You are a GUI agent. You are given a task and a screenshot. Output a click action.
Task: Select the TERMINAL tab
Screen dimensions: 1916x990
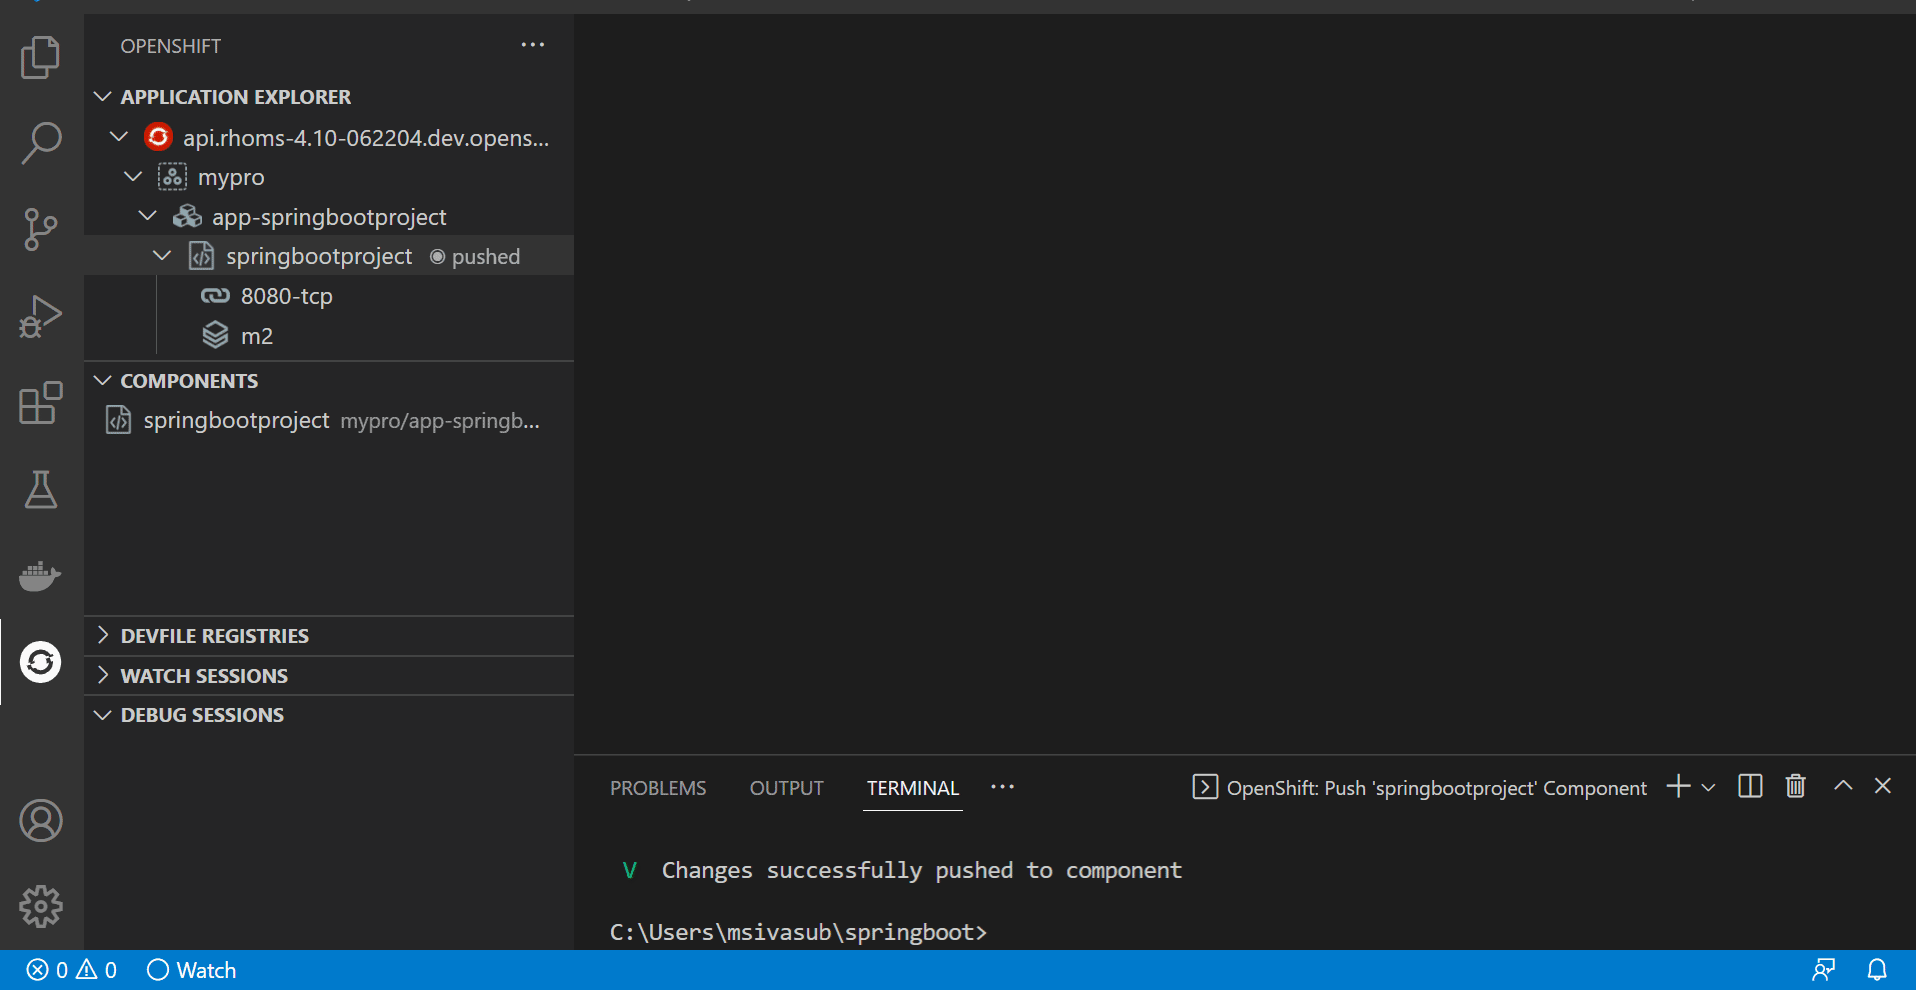coord(913,788)
